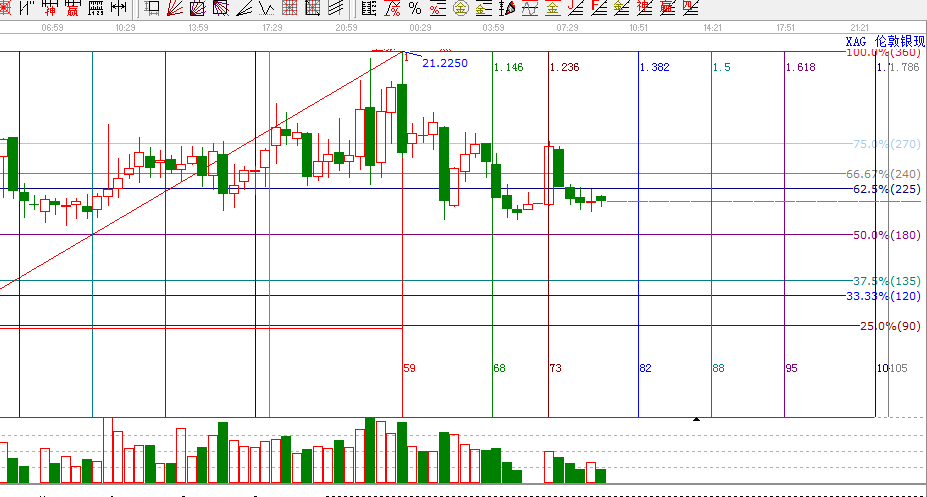The image size is (927, 497).
Task: Select the blue 1.382 time line label
Action: [654, 67]
